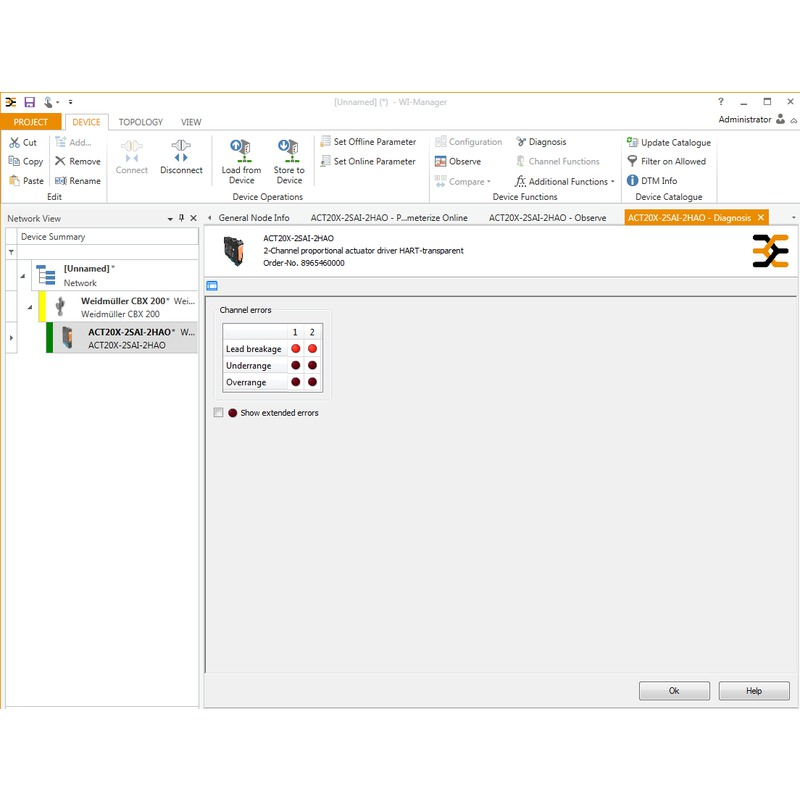Image resolution: width=800 pixels, height=800 pixels.
Task: Click the Disconnect icon
Action: tap(181, 151)
